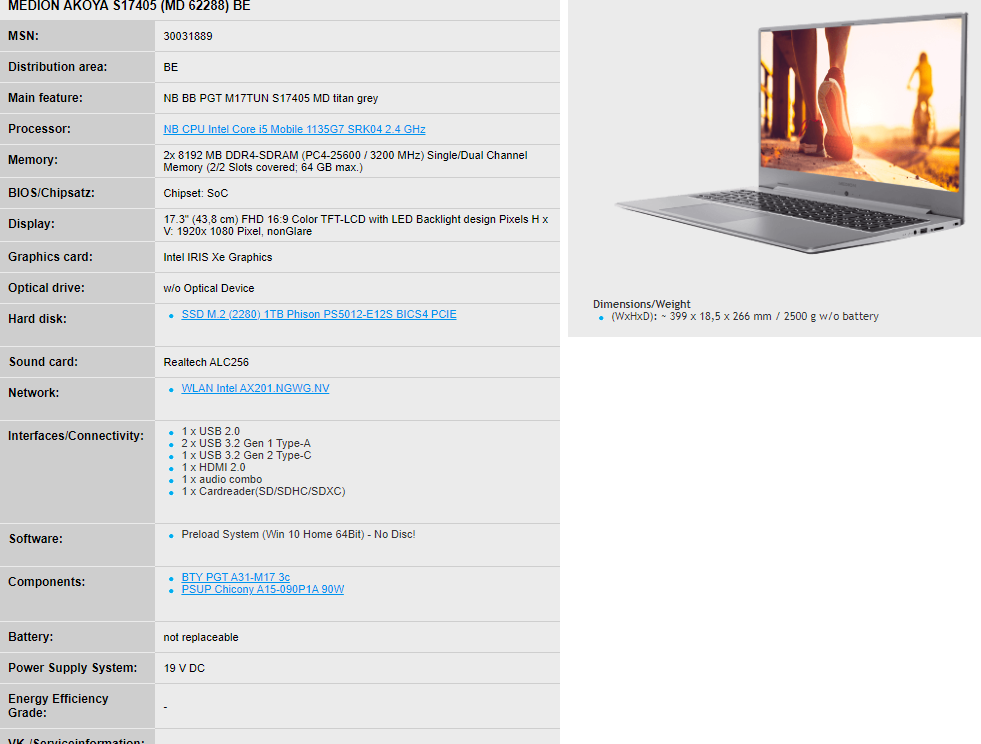Open the PSUP Chicony A15-090P1A 90W link
The image size is (981, 744).
[x=262, y=589]
